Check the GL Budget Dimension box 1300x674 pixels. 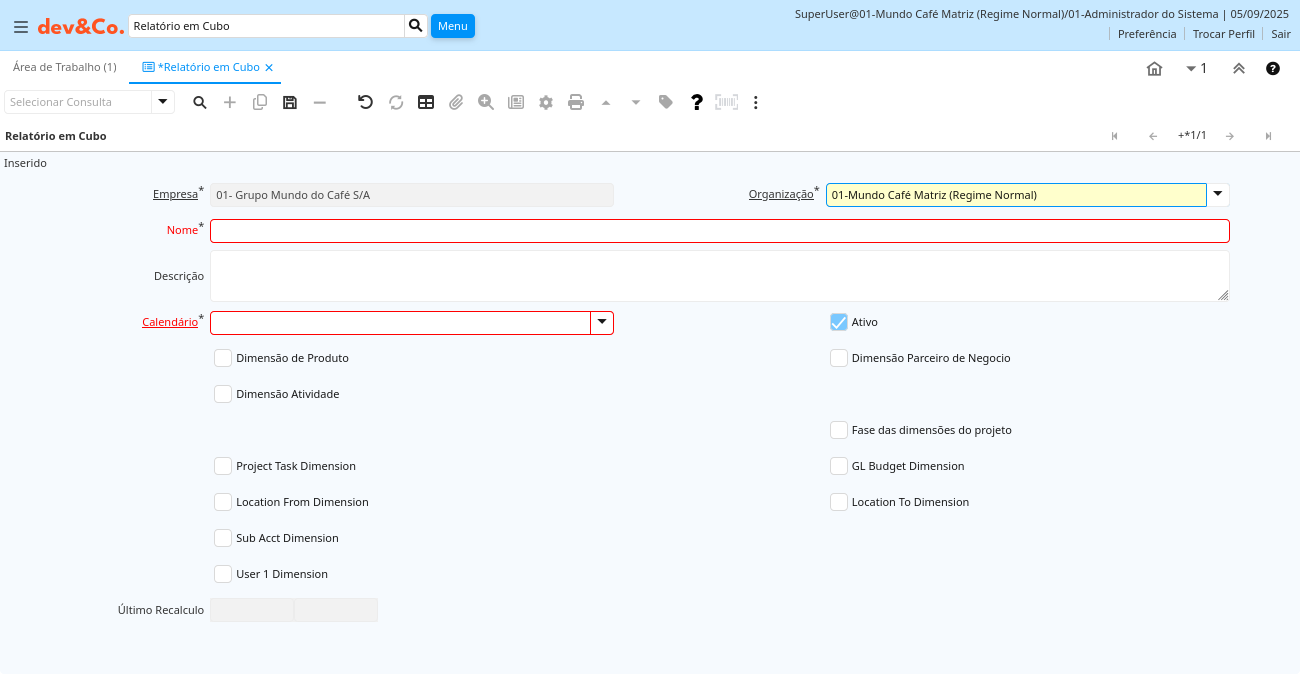point(839,466)
